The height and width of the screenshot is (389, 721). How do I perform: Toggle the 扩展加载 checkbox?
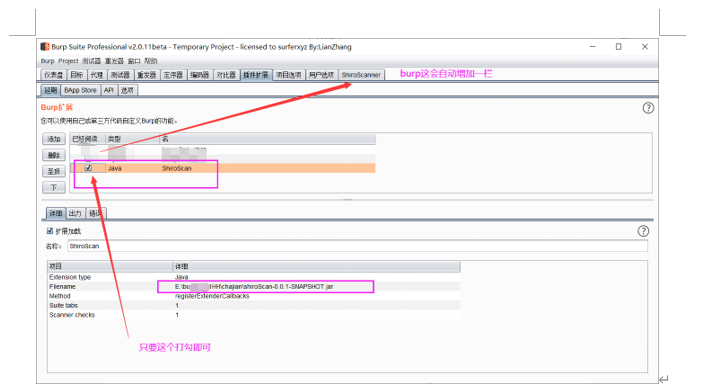50,231
